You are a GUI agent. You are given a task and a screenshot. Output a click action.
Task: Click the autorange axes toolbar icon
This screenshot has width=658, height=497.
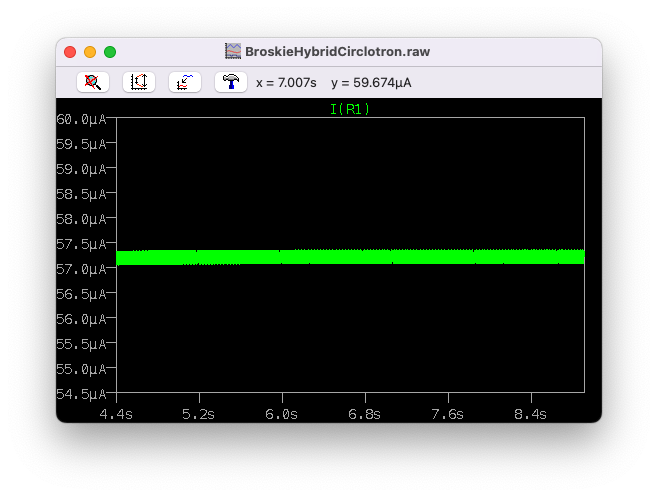pyautogui.click(x=139, y=82)
